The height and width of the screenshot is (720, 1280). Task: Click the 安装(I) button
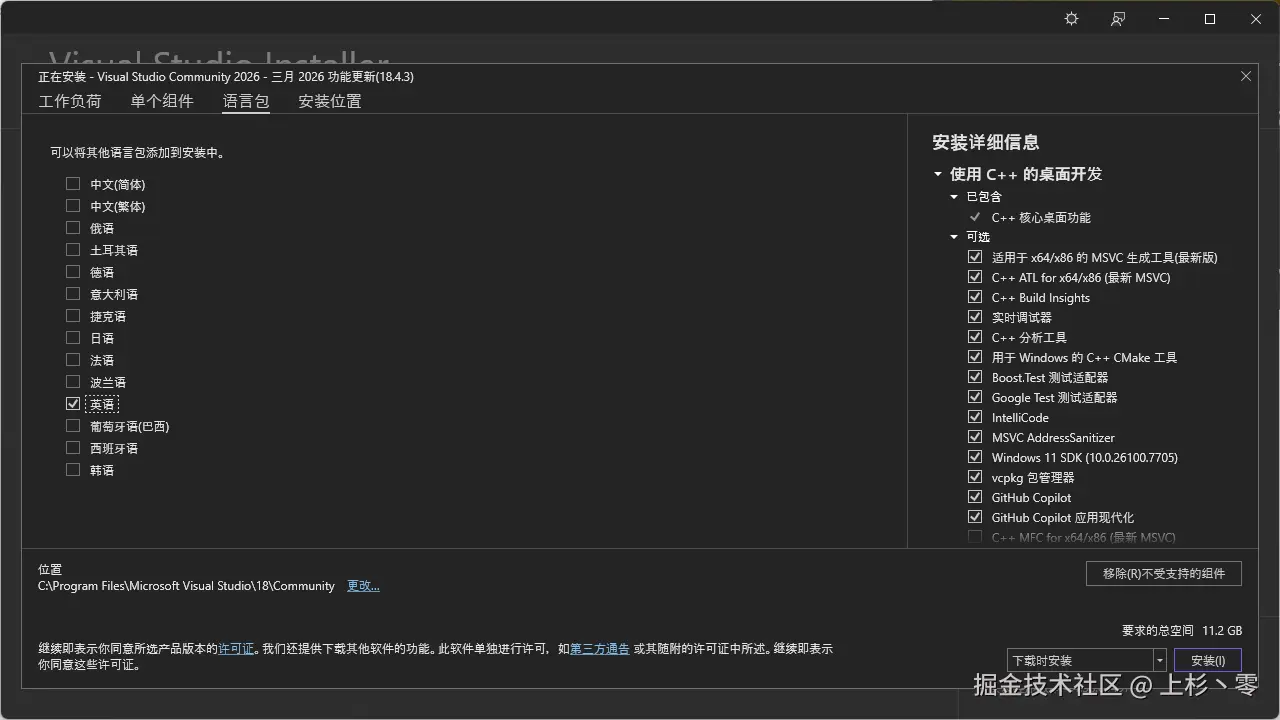click(x=1208, y=660)
